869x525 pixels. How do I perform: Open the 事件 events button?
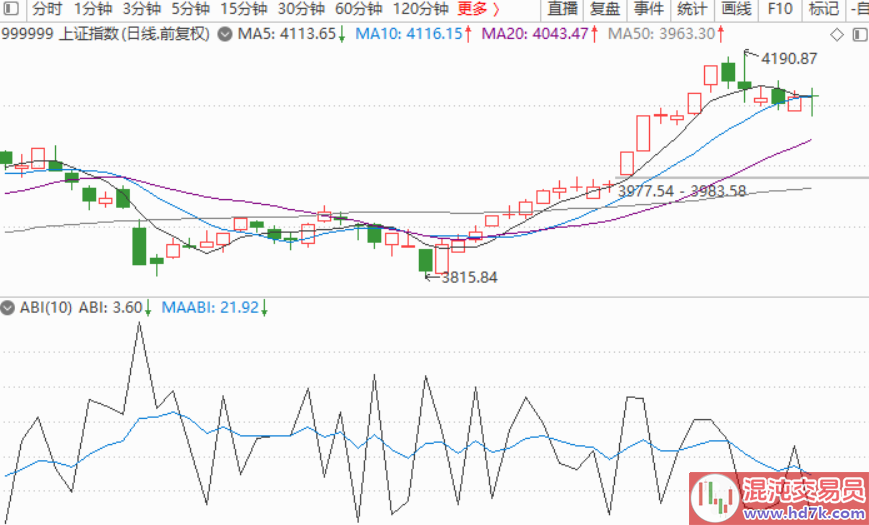648,10
